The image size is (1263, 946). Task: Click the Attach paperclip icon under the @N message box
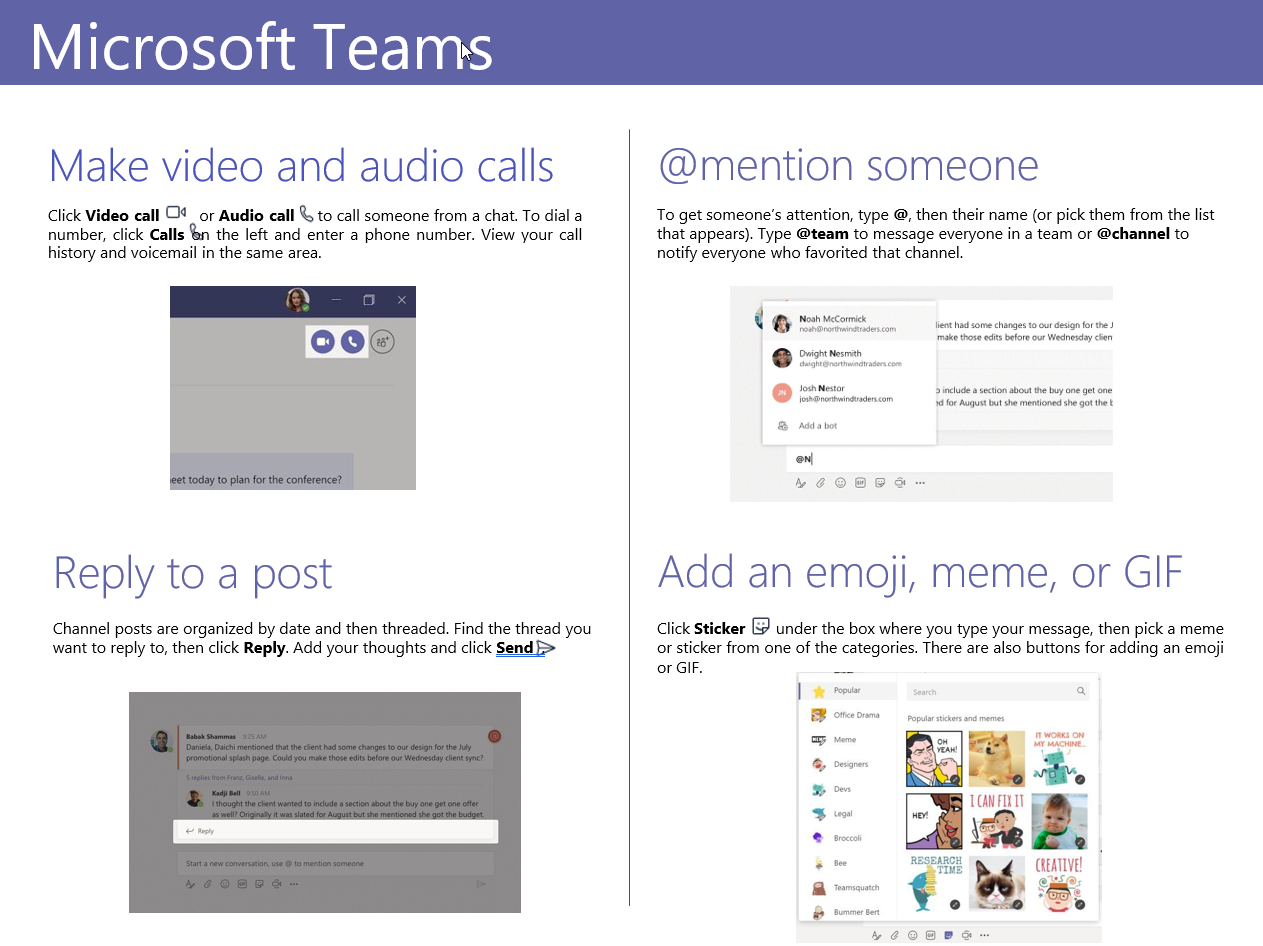pyautogui.click(x=820, y=482)
